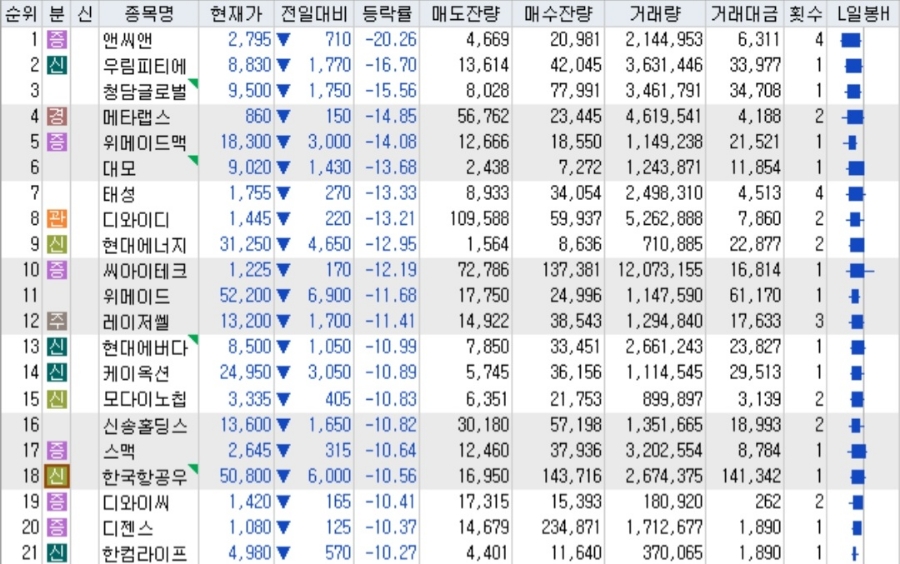This screenshot has width=900, height=564.
Task: Click the 신 badge in 우림피티에 row
Action: tap(56, 65)
